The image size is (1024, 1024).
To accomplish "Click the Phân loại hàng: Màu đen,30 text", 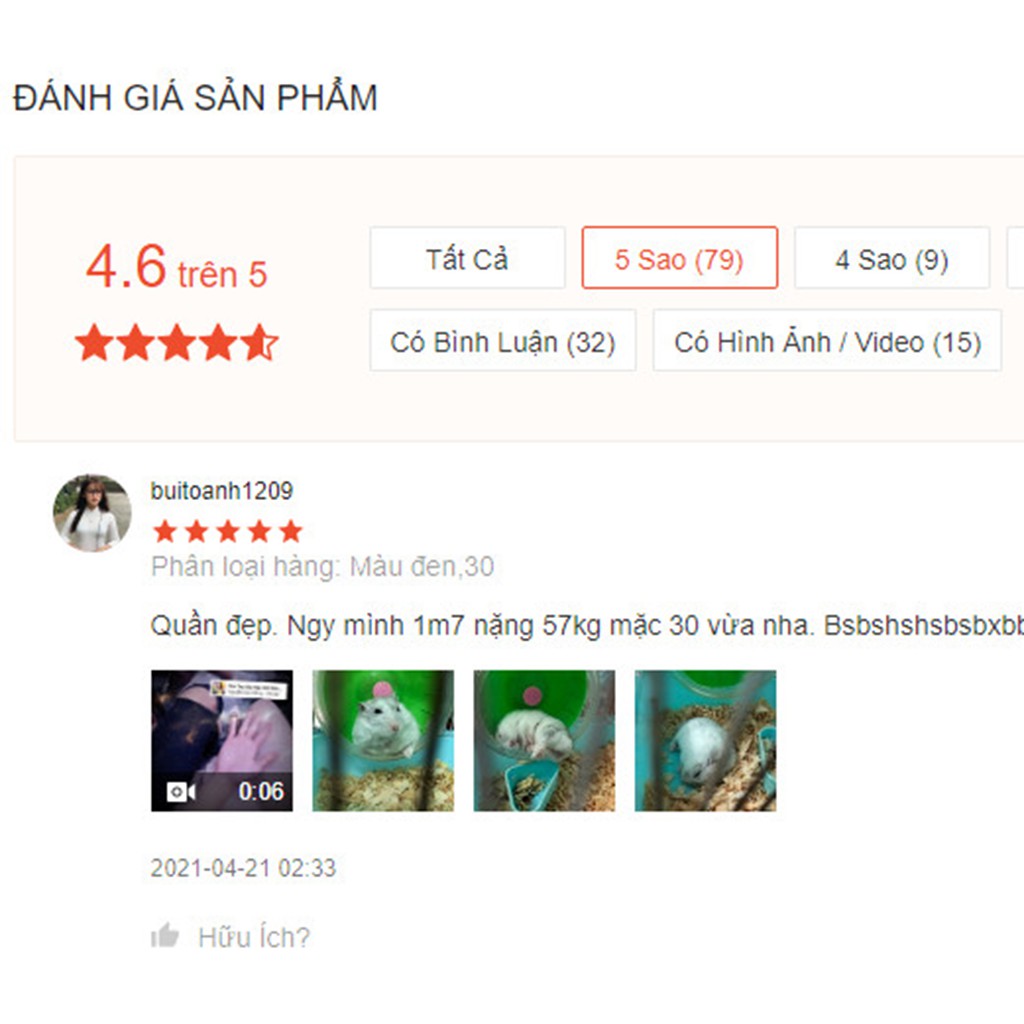I will coord(323,566).
